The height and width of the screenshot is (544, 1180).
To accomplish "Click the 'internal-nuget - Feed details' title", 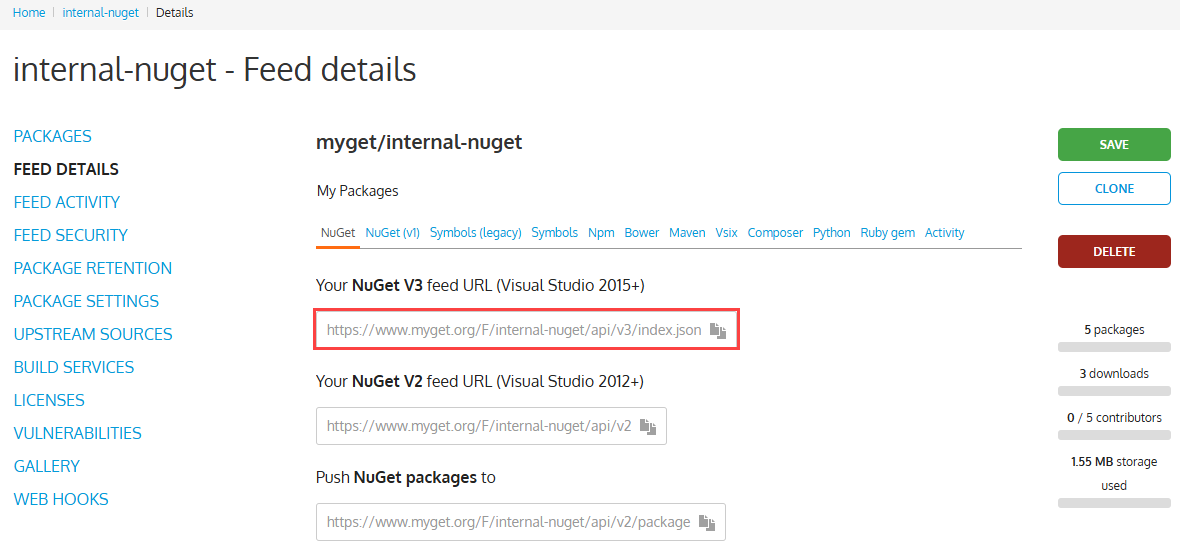I will coord(214,70).
